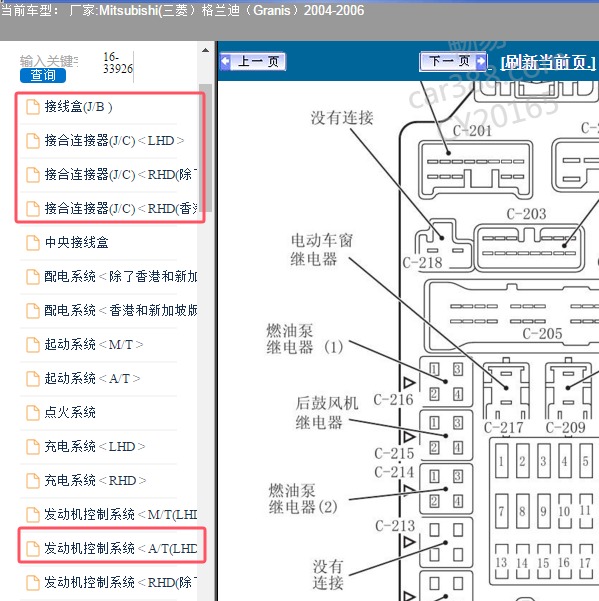Click document icon beside 充电系统<RHD>
The height and width of the screenshot is (601, 599).
[33, 481]
